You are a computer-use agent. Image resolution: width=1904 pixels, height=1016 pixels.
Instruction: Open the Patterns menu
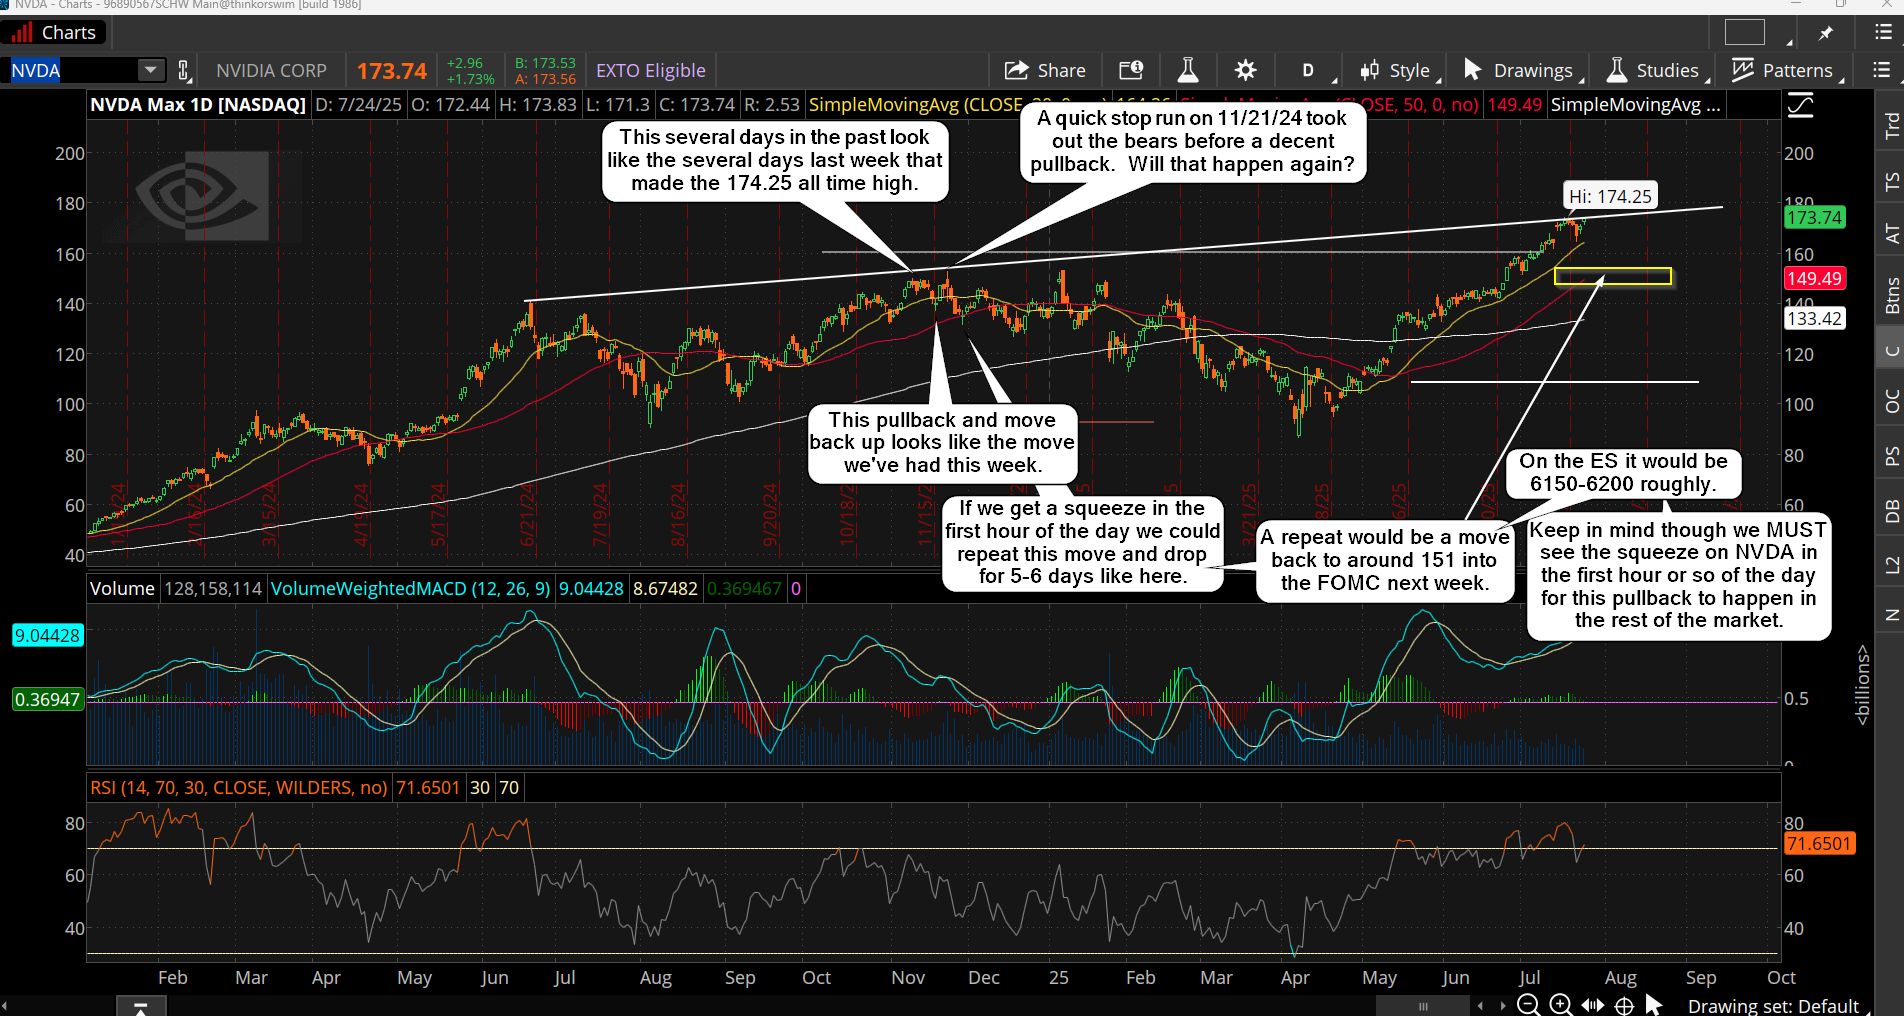pos(1787,70)
